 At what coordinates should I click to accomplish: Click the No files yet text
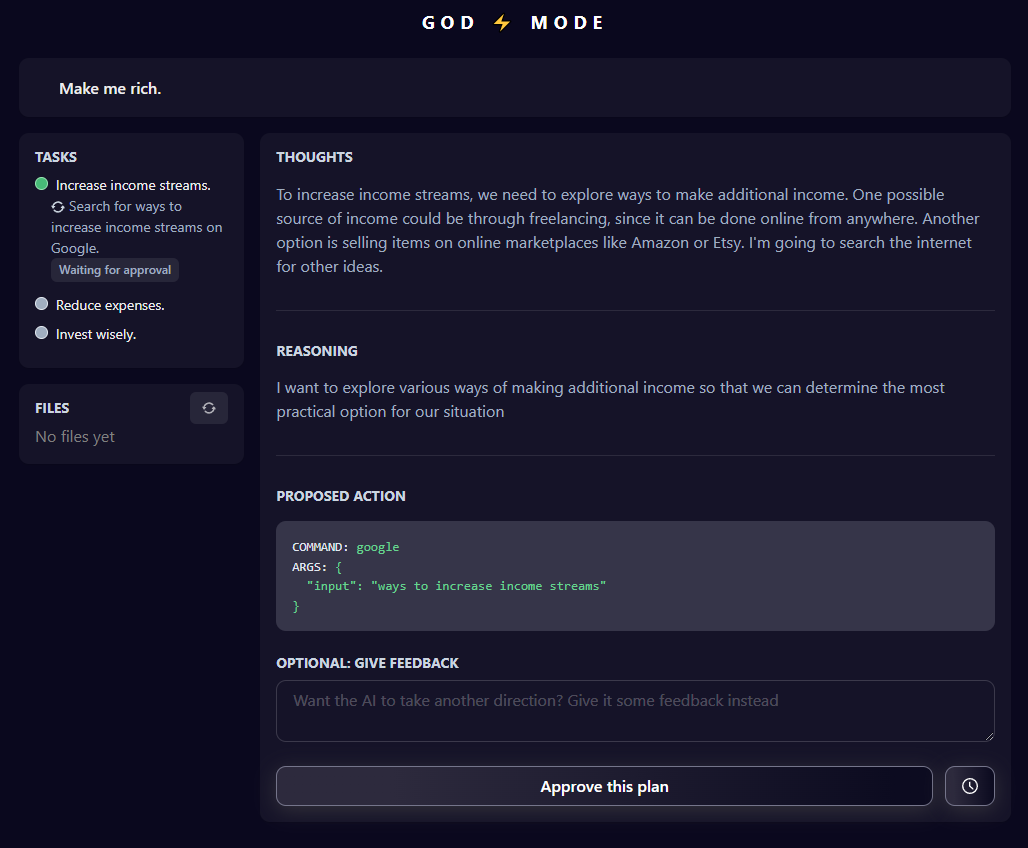pyautogui.click(x=75, y=437)
